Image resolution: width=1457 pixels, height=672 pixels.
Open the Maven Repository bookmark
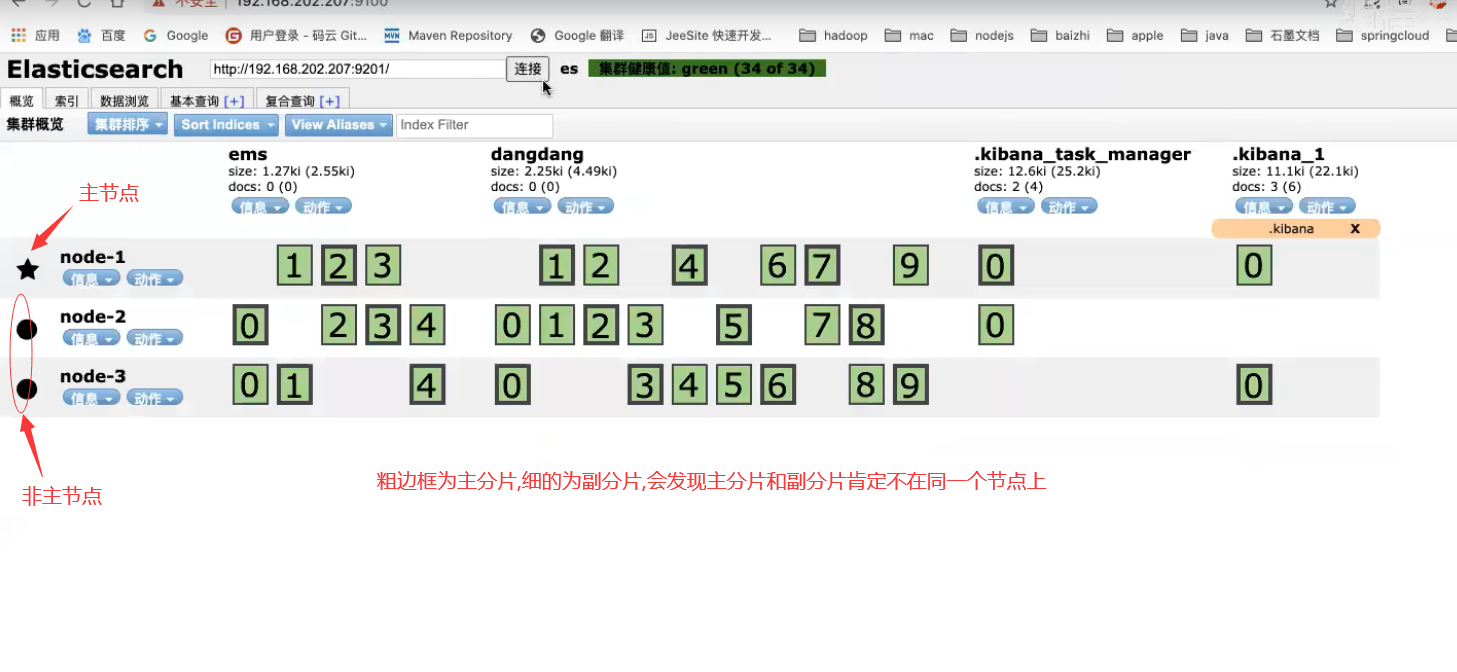[448, 35]
